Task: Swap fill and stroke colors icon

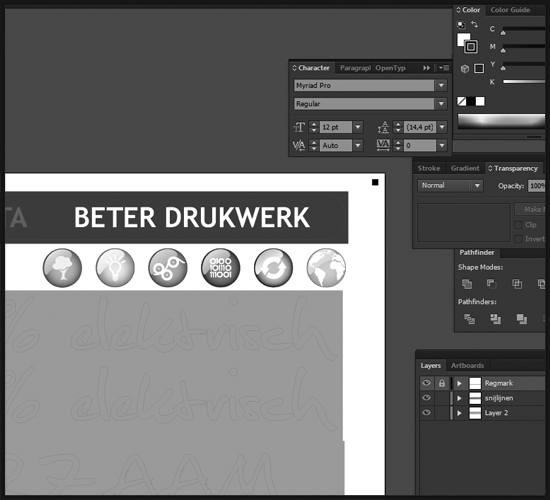Action: [x=475, y=24]
